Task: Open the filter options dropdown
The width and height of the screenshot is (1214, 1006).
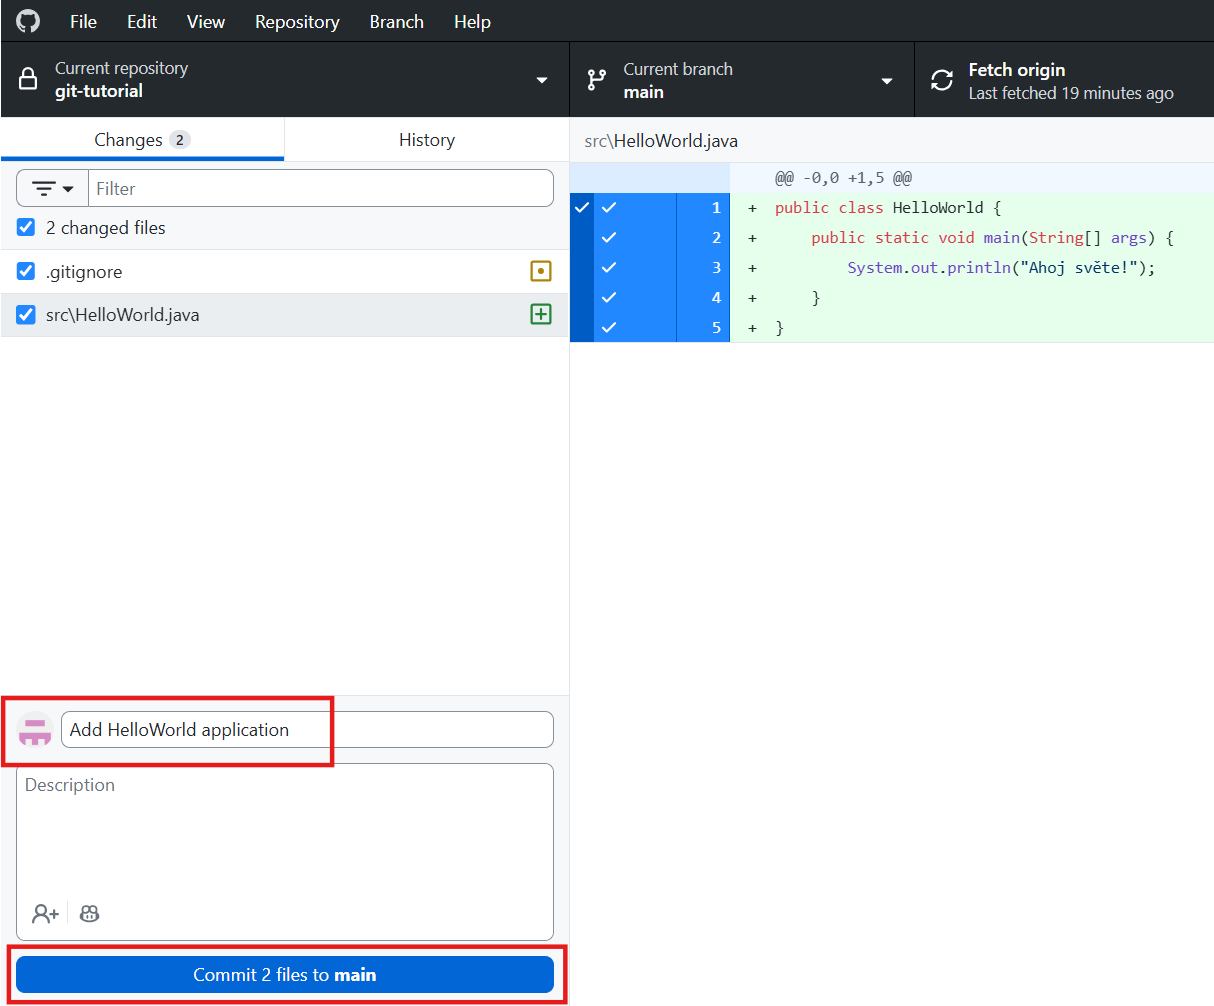Action: tap(52, 188)
